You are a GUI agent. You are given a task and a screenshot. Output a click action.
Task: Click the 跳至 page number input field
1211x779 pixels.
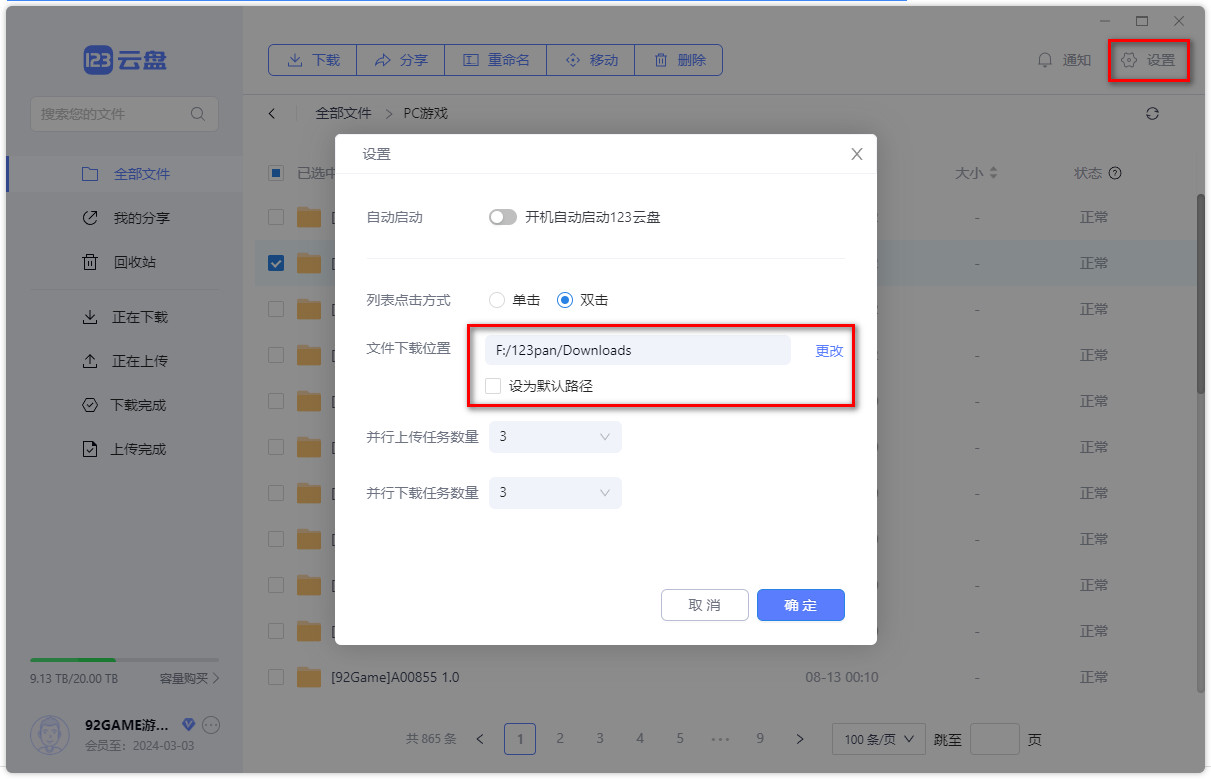(994, 738)
